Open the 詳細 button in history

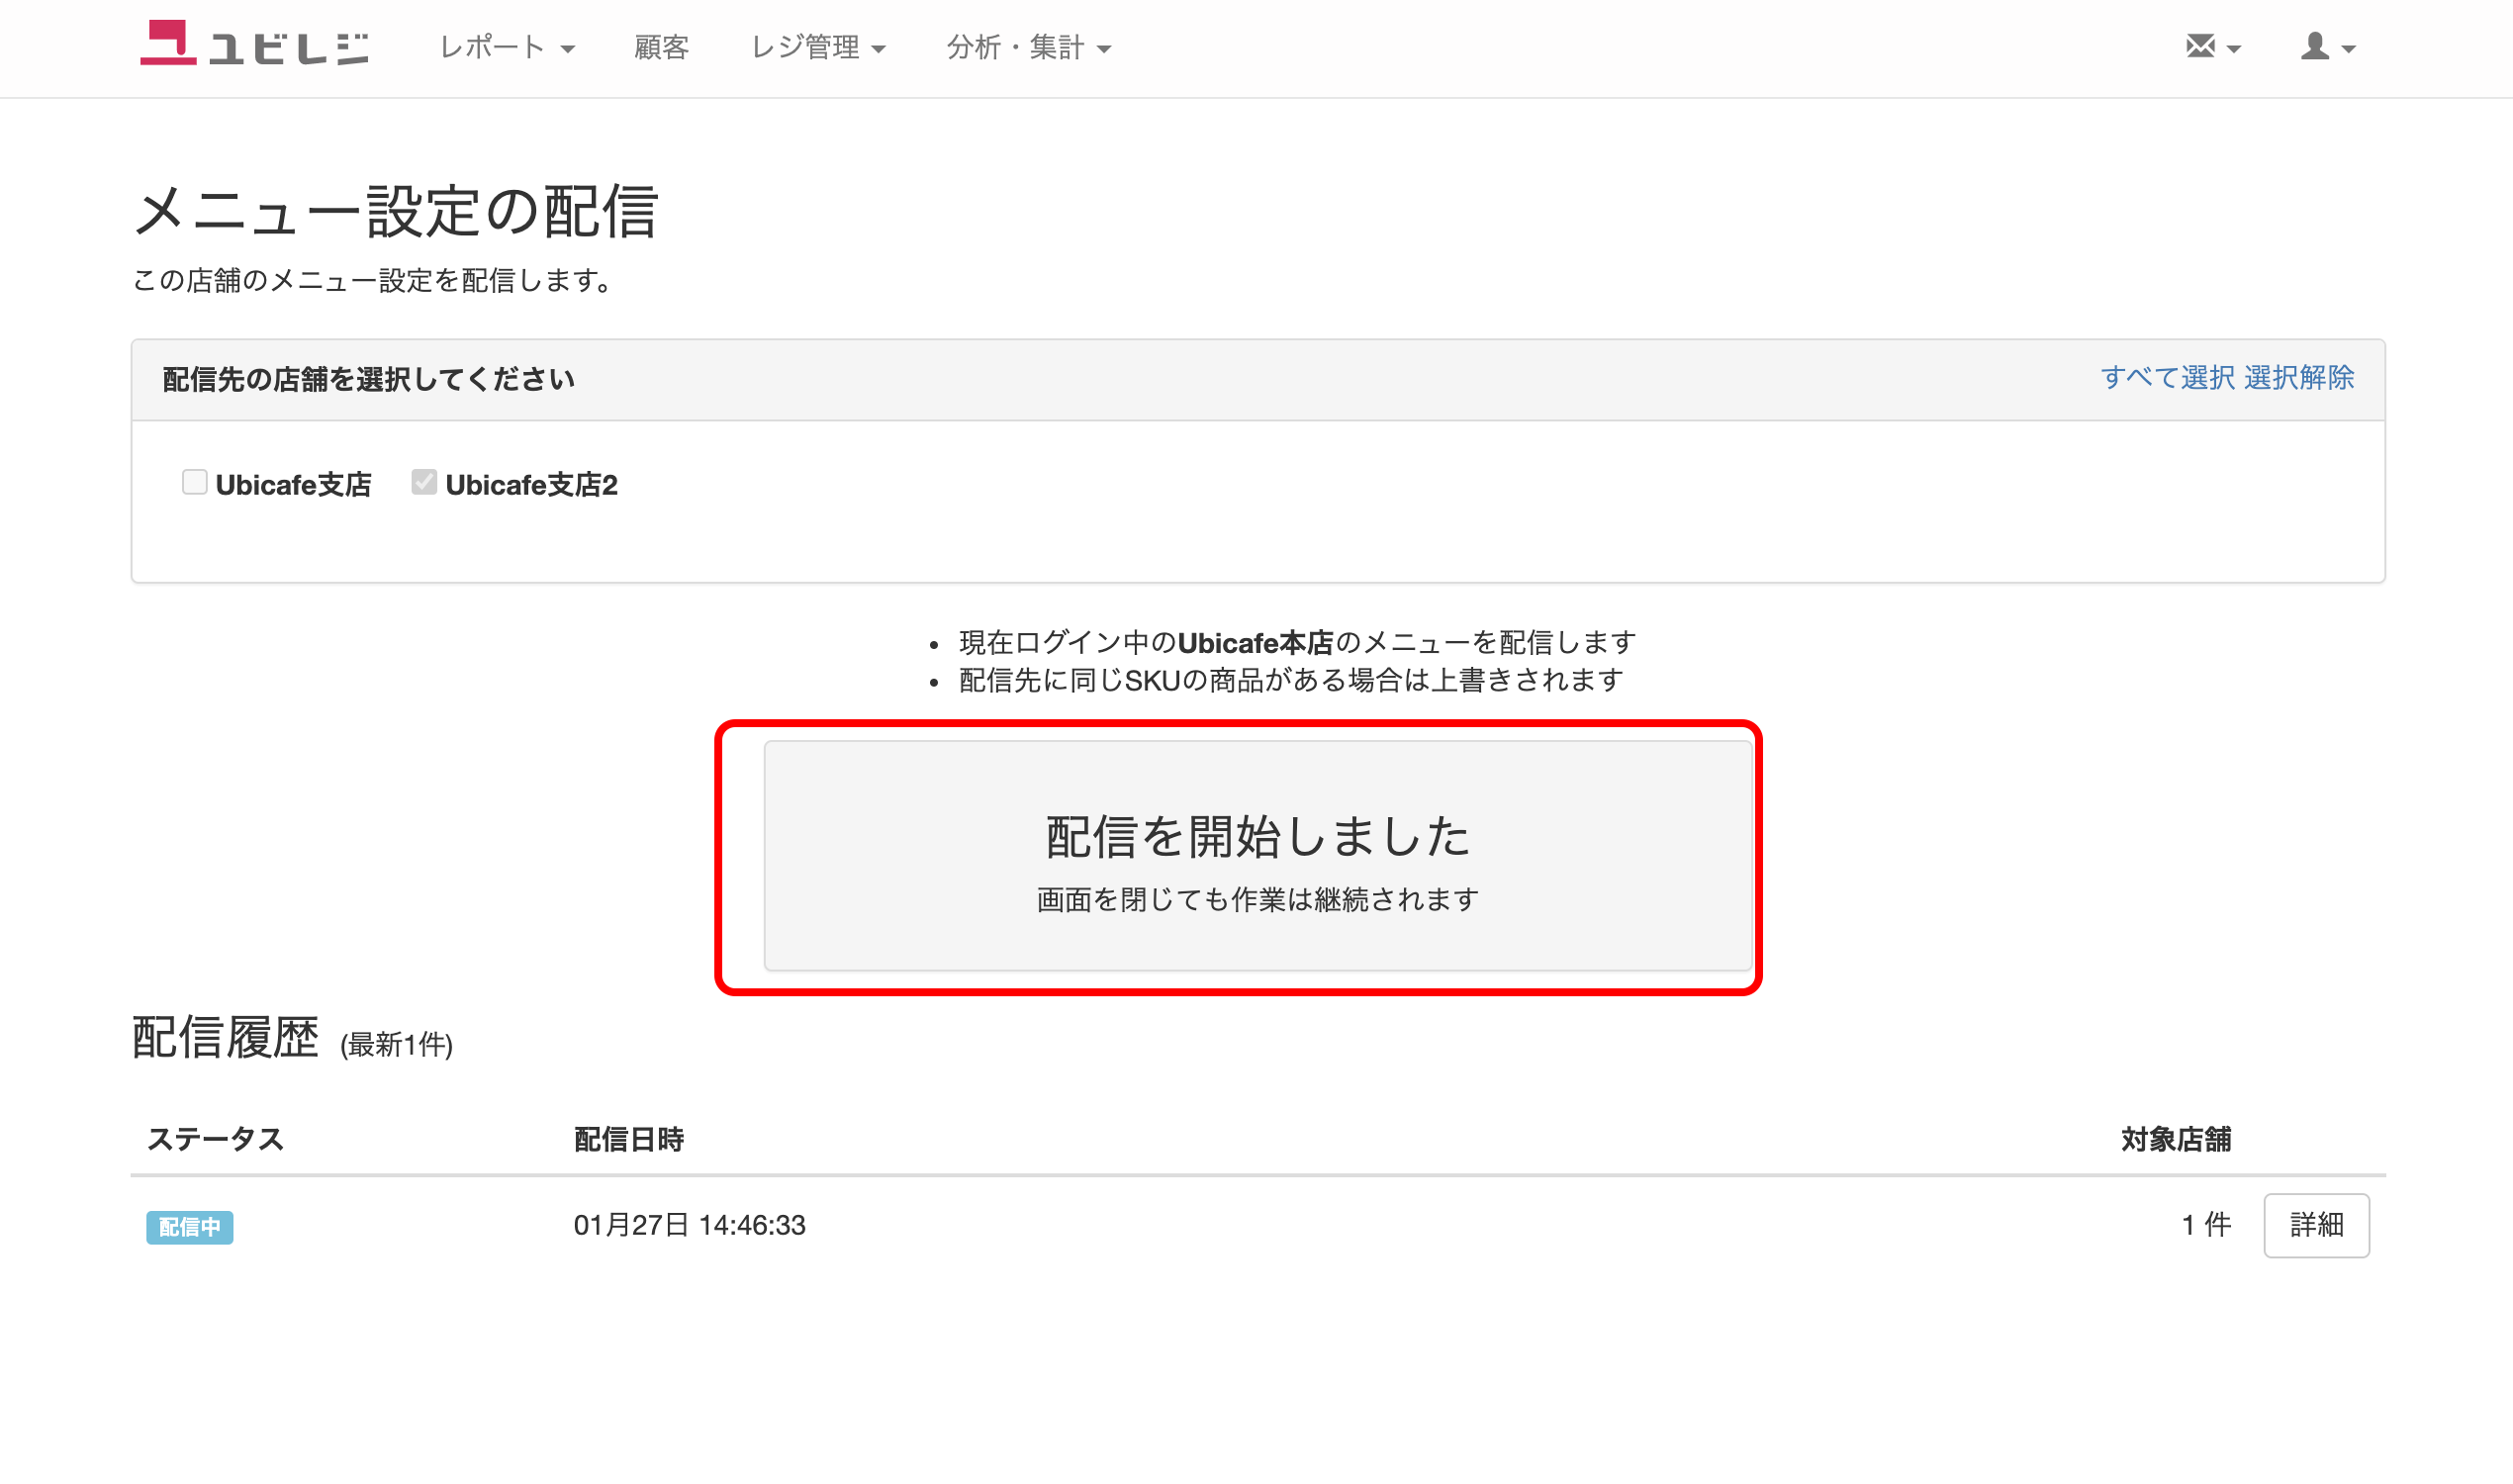2316,1225
